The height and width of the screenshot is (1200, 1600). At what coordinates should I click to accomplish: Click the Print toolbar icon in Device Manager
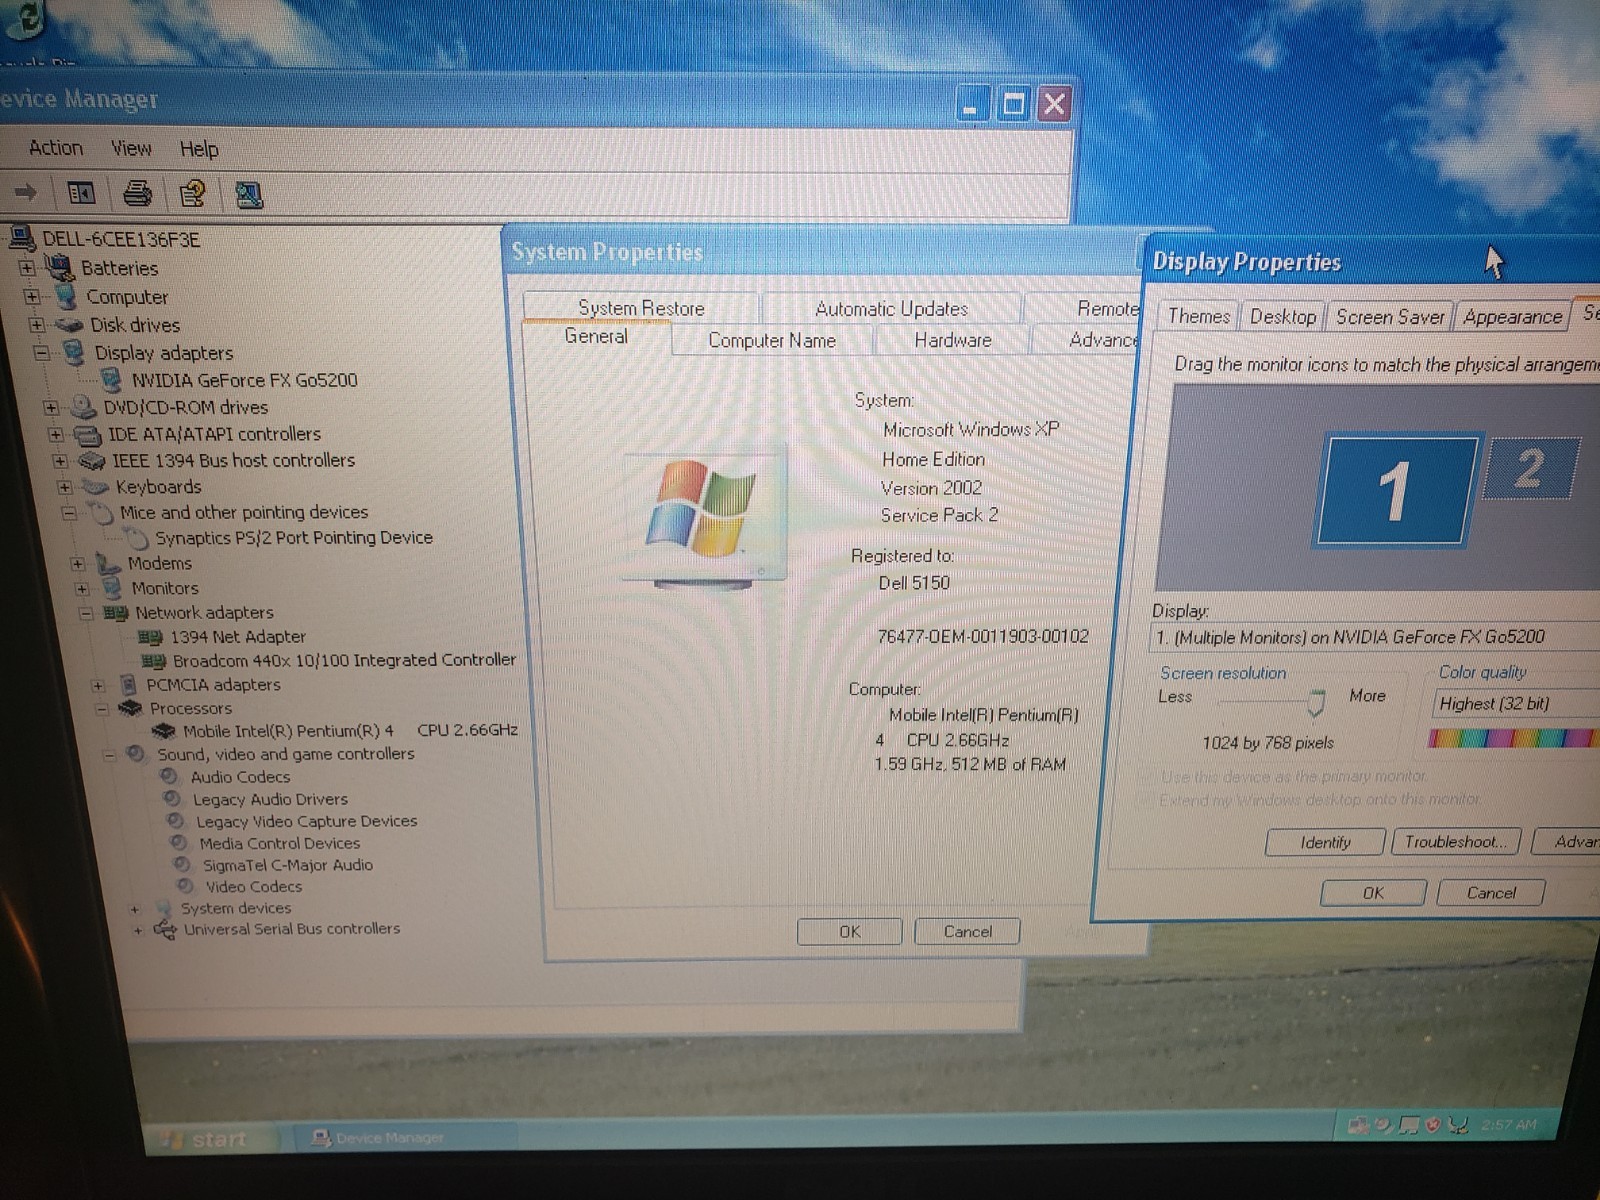[x=137, y=192]
